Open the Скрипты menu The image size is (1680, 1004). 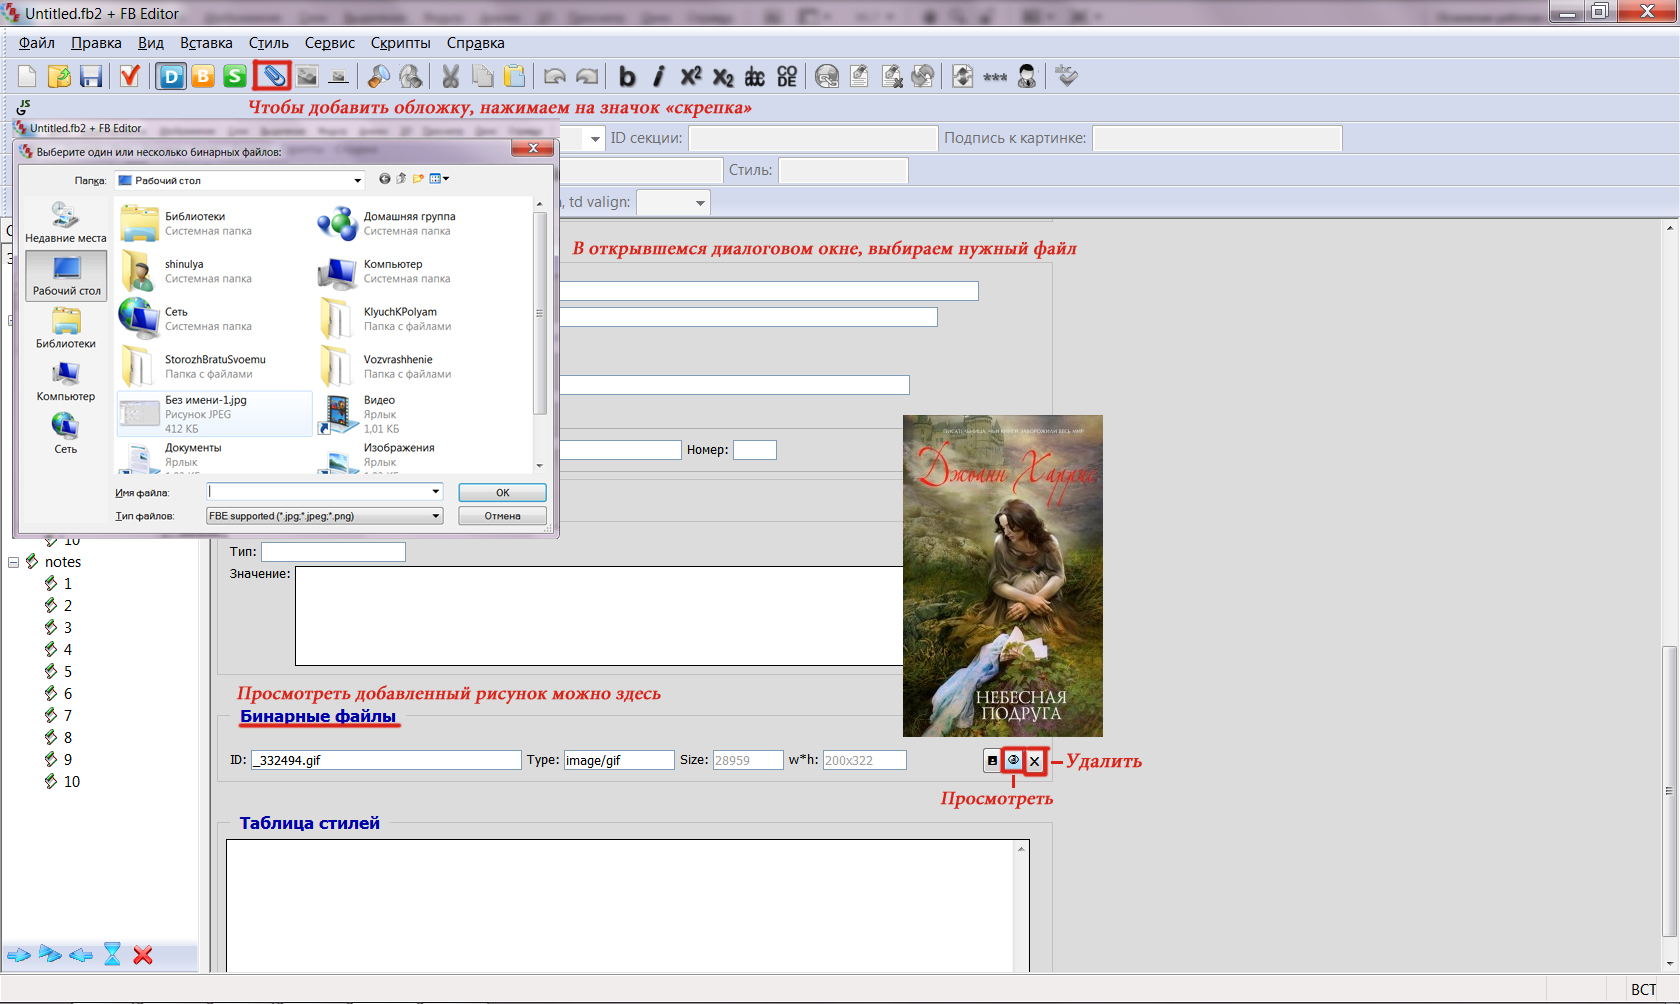pyautogui.click(x=400, y=43)
